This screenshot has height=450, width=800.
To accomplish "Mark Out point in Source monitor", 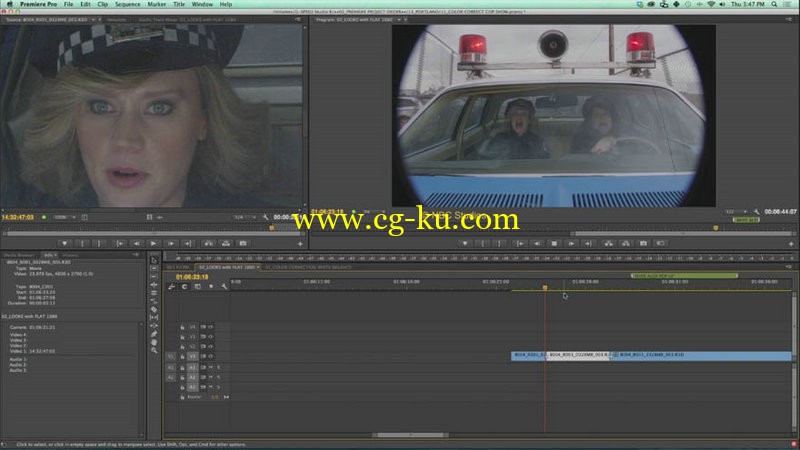I will tap(99, 244).
